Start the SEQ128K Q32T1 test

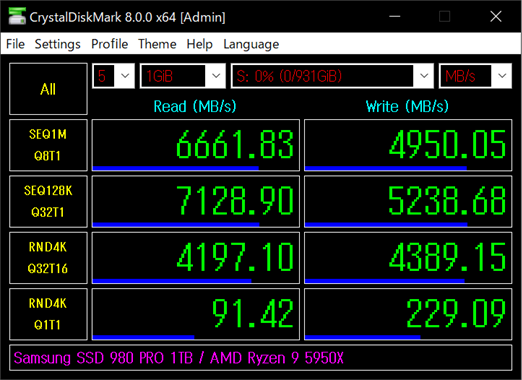pos(48,201)
